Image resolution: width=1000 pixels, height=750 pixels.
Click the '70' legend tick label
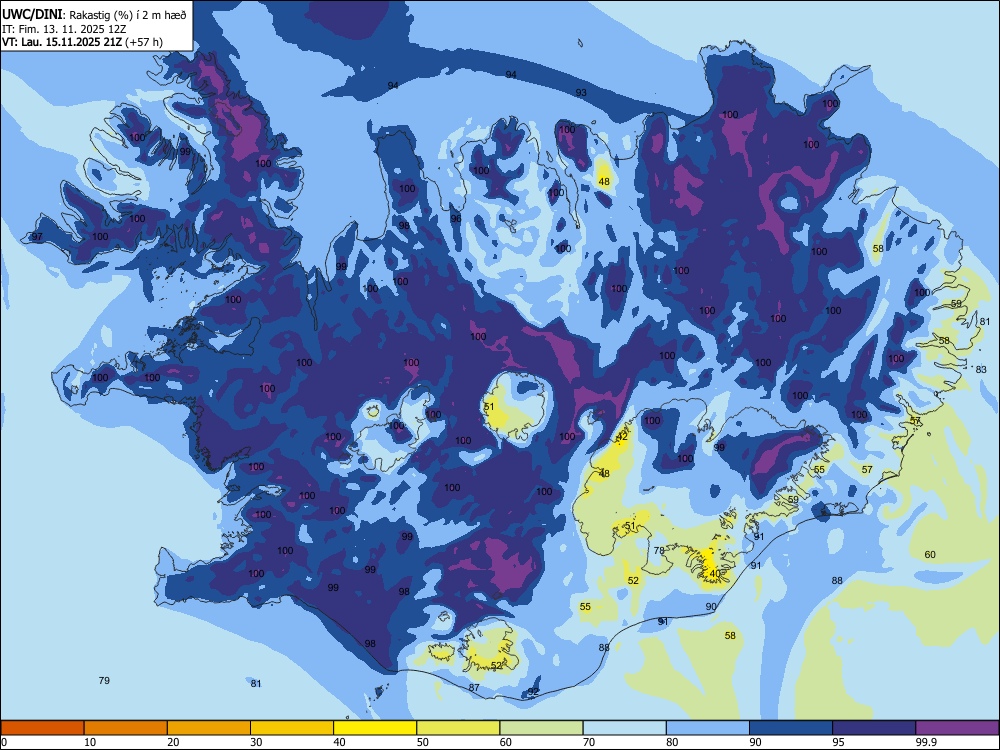pyautogui.click(x=589, y=742)
